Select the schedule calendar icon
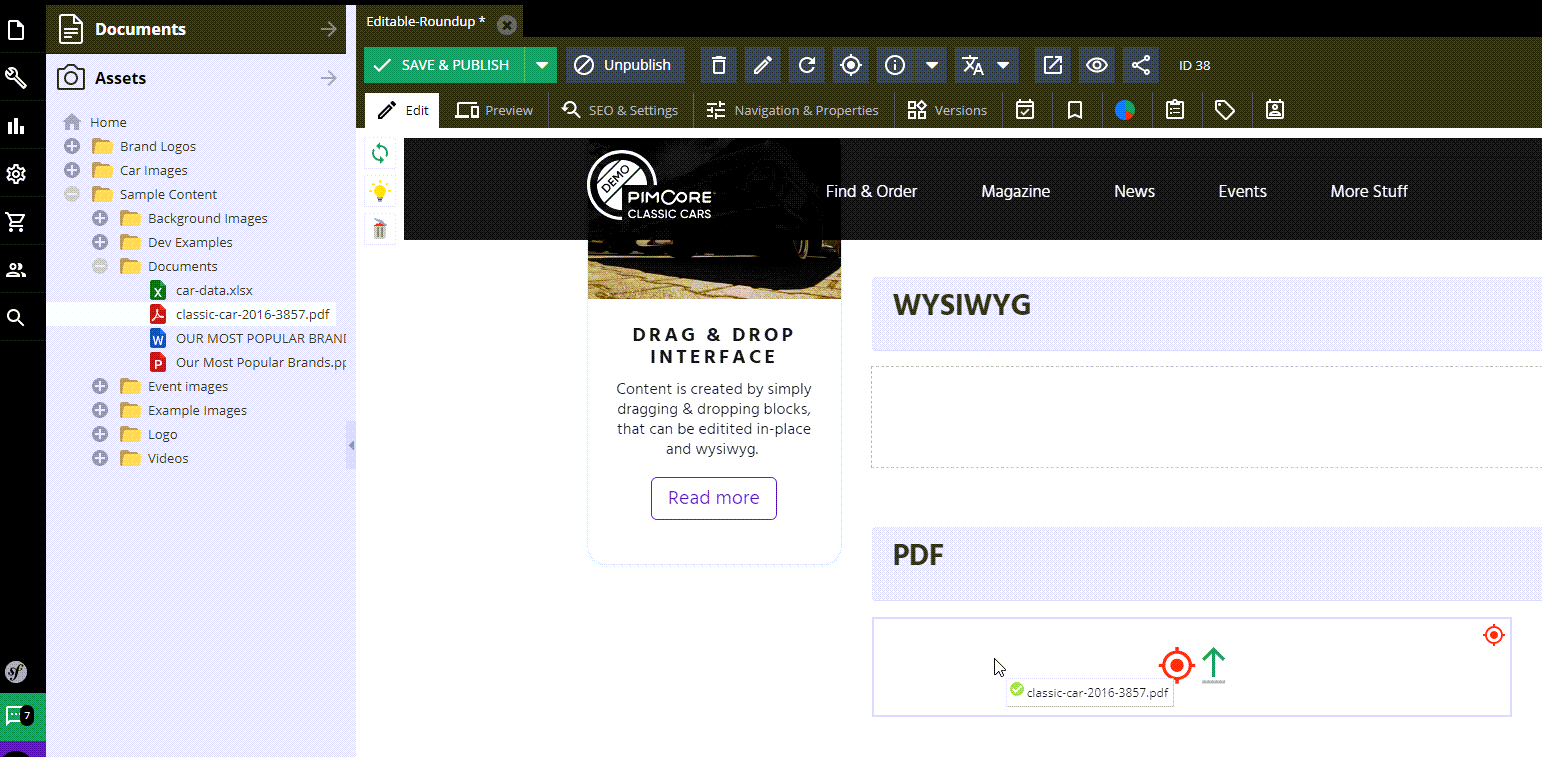 1025,110
